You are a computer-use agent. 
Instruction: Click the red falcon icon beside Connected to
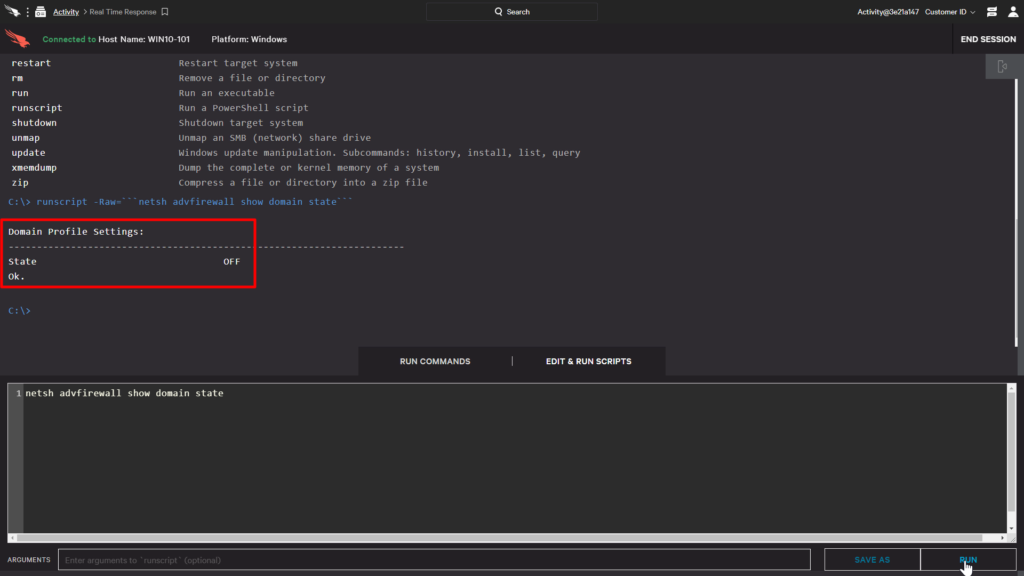point(18,39)
